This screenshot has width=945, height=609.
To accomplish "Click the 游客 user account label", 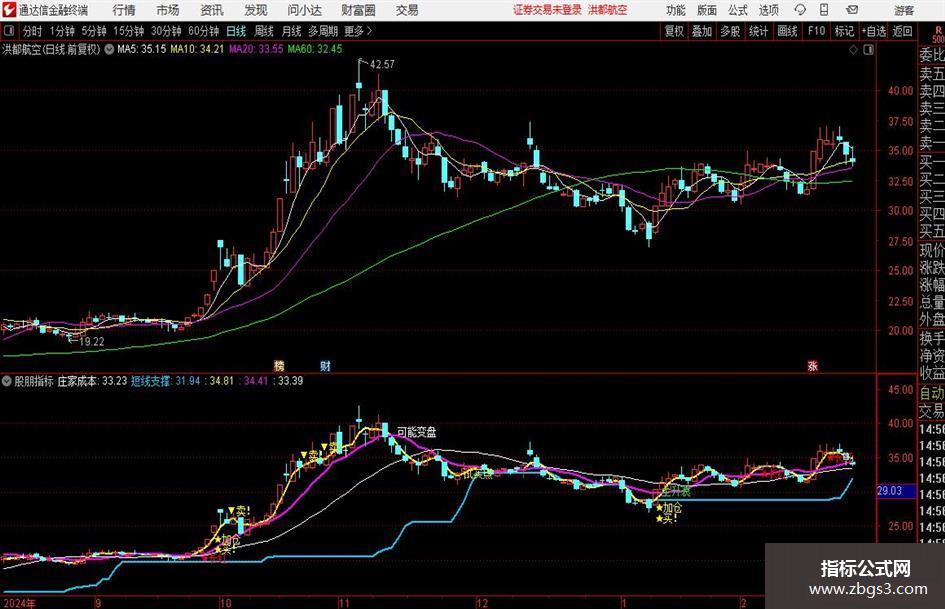I will [904, 10].
